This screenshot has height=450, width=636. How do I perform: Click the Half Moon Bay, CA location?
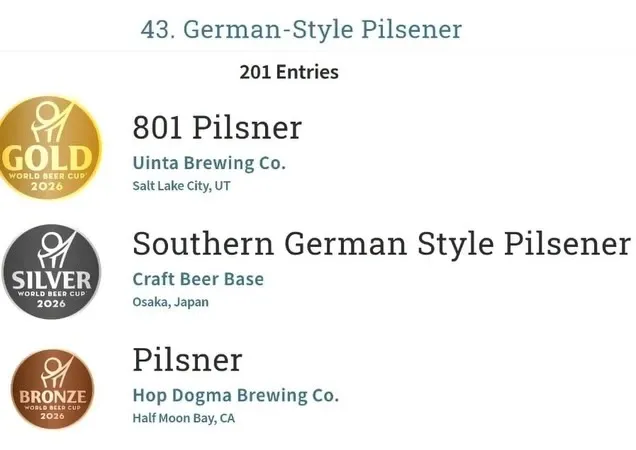[183, 418]
